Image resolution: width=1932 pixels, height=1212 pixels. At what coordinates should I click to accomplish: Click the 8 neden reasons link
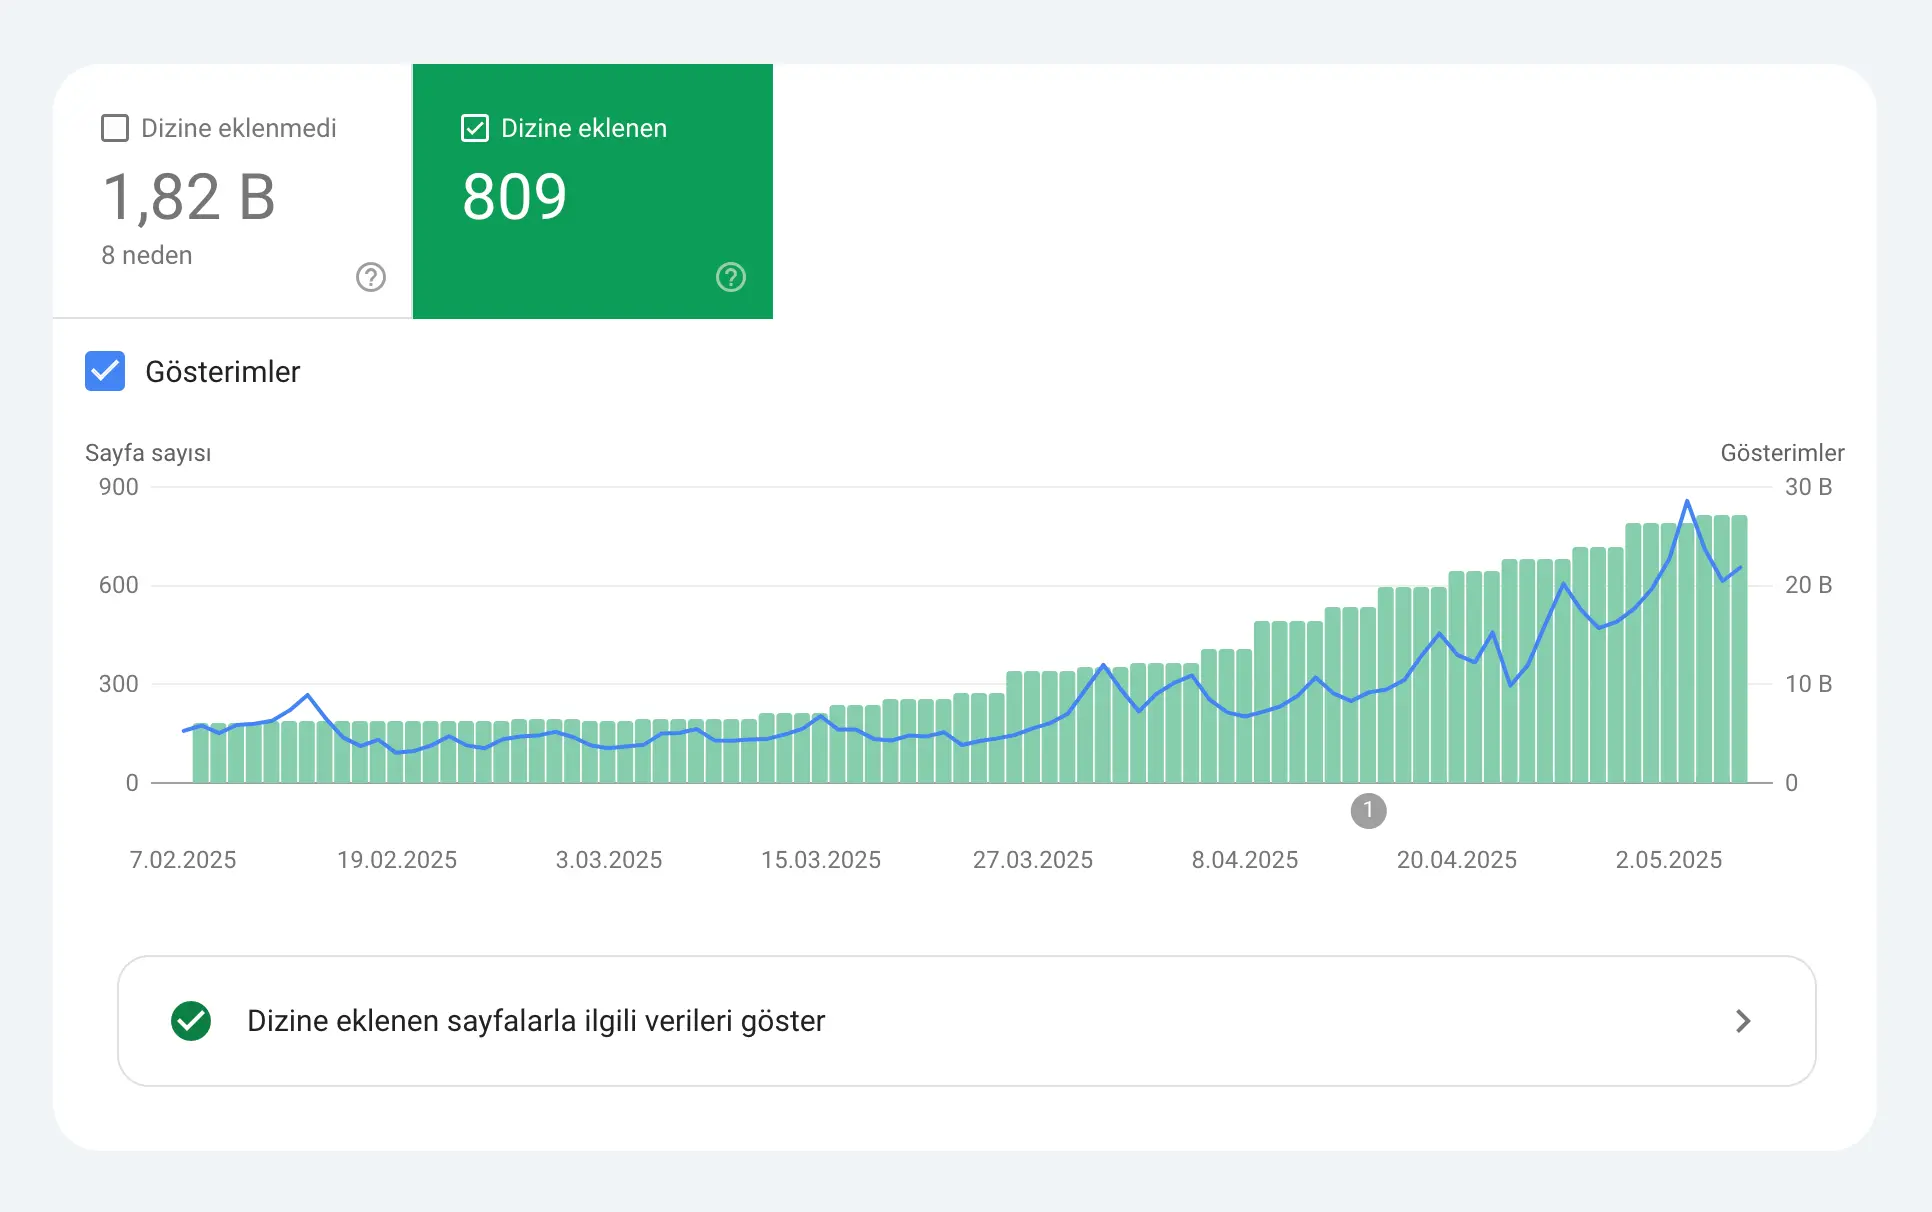point(146,255)
